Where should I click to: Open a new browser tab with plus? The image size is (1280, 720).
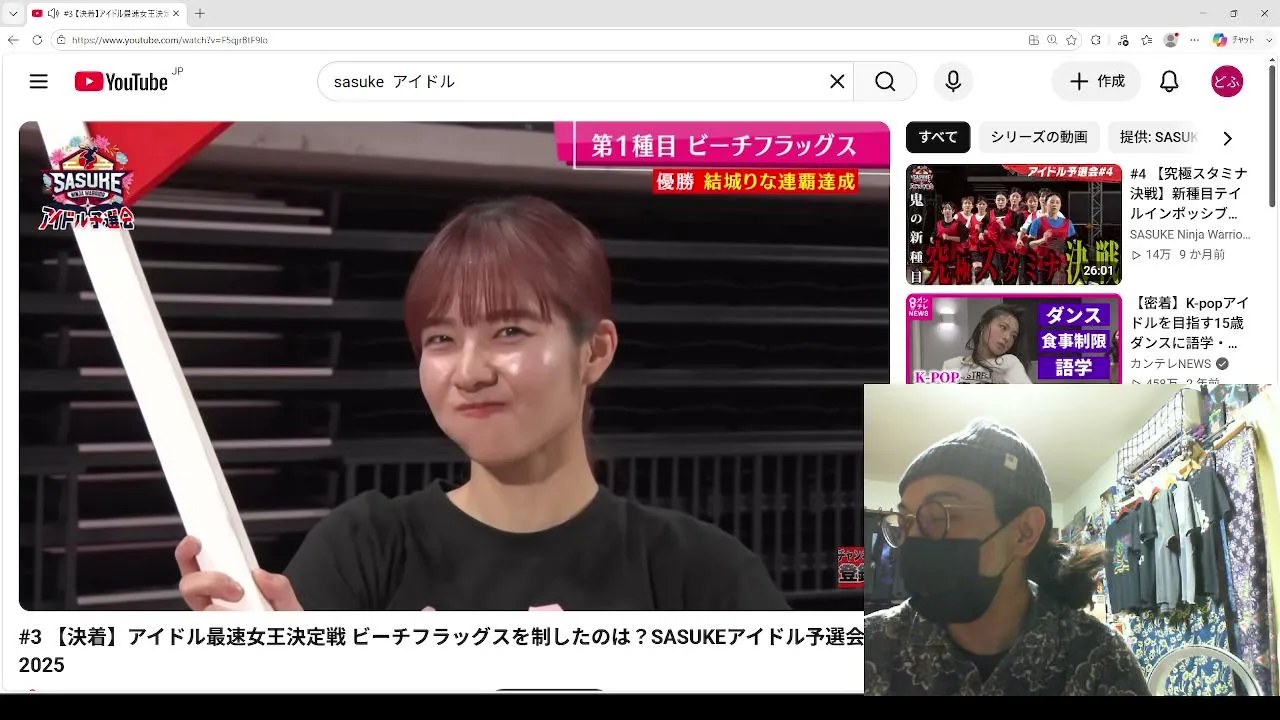pos(199,14)
